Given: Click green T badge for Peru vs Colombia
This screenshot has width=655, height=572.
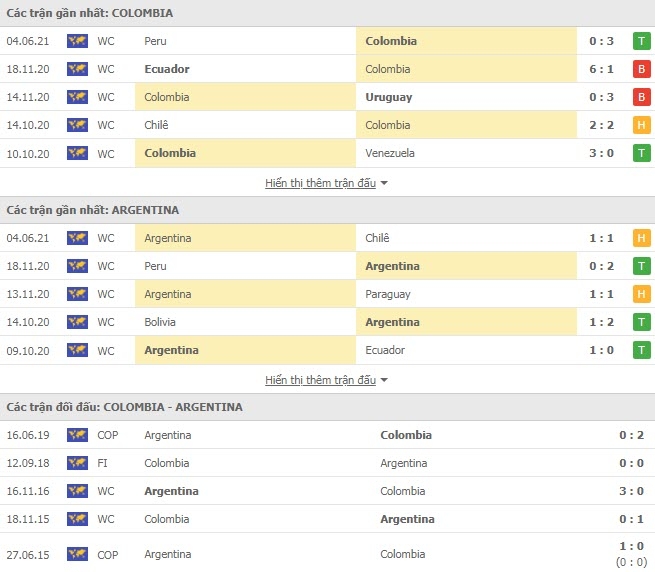Looking at the screenshot, I should pos(642,41).
